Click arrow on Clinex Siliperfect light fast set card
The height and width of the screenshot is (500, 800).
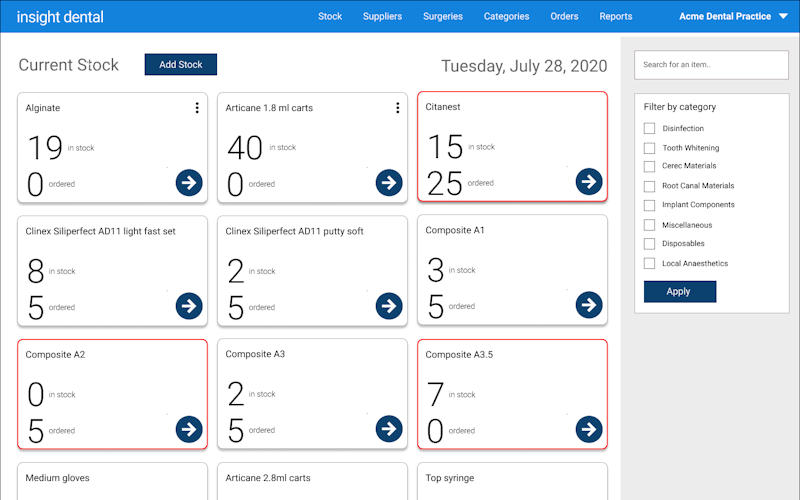(189, 306)
